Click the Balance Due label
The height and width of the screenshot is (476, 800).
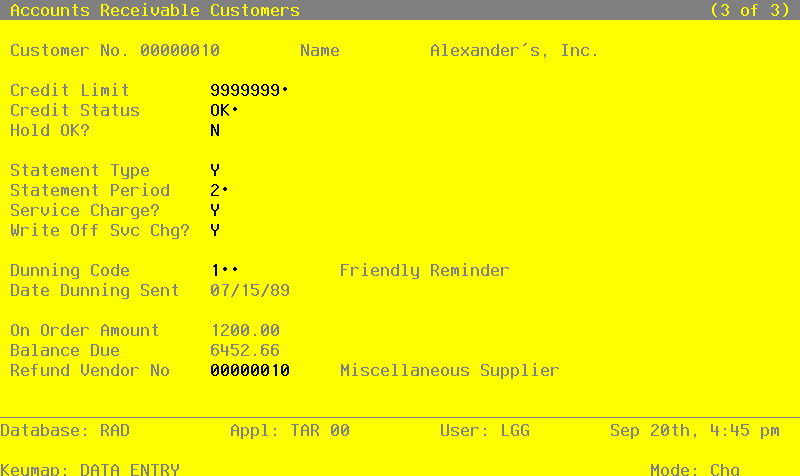coord(65,350)
